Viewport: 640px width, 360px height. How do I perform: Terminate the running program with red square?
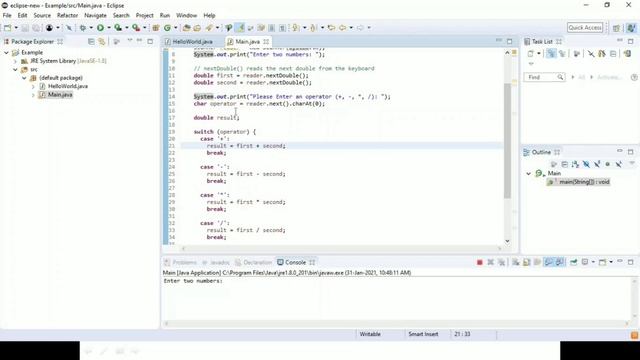tap(480, 262)
